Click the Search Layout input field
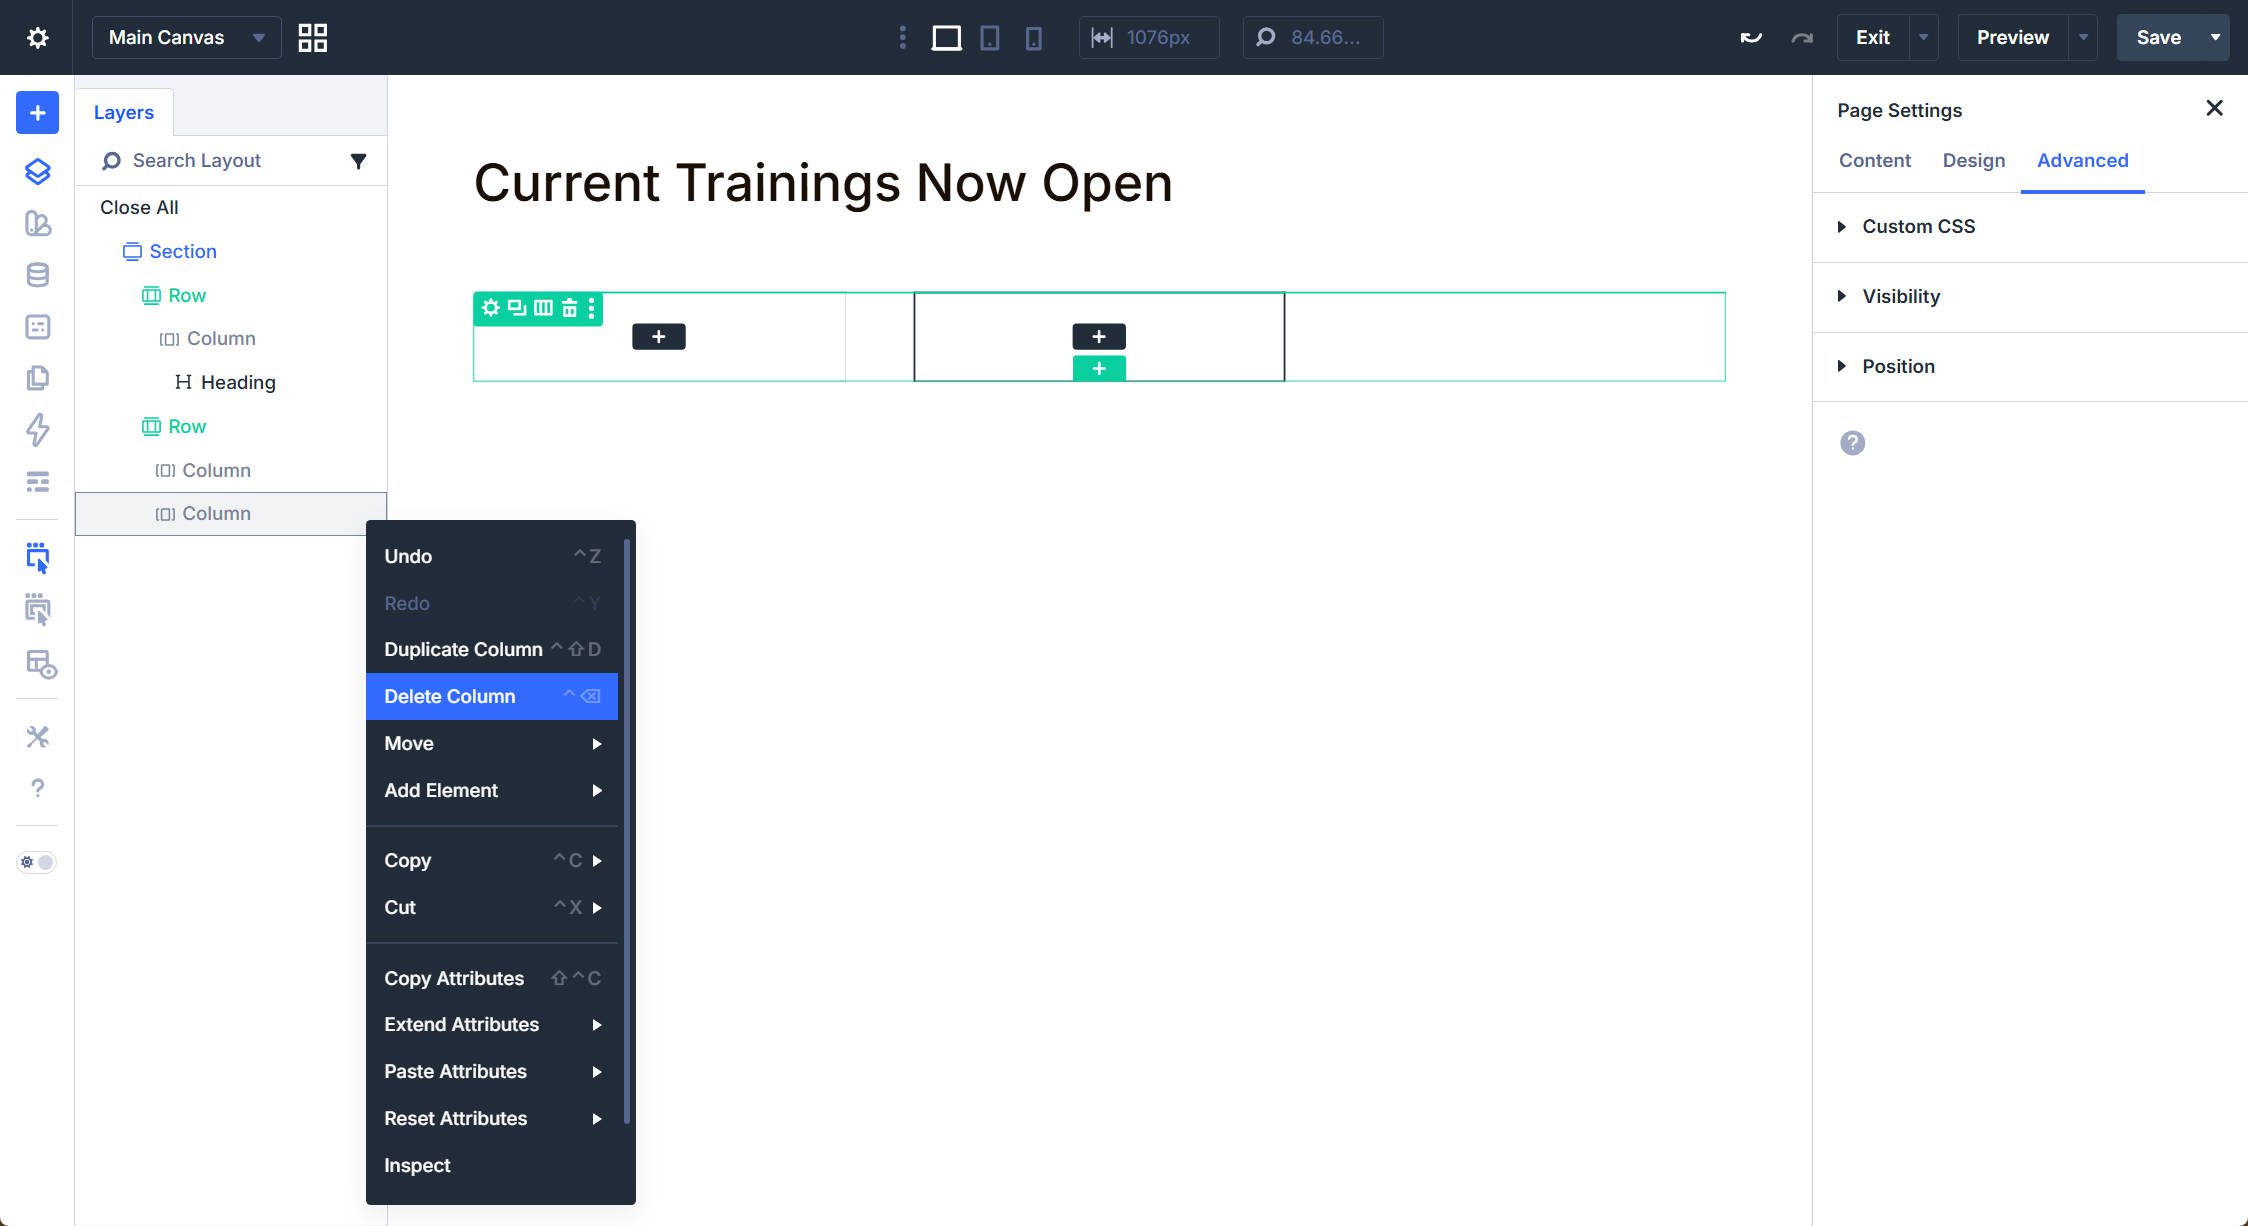 coord(230,161)
